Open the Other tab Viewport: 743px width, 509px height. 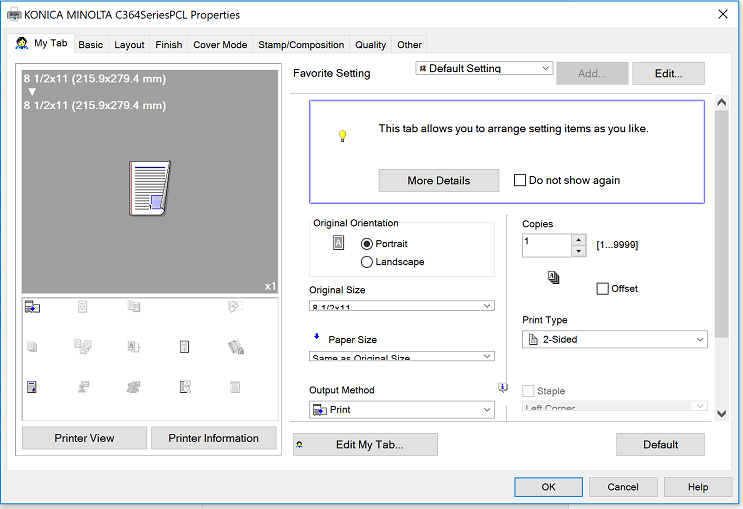[x=409, y=45]
